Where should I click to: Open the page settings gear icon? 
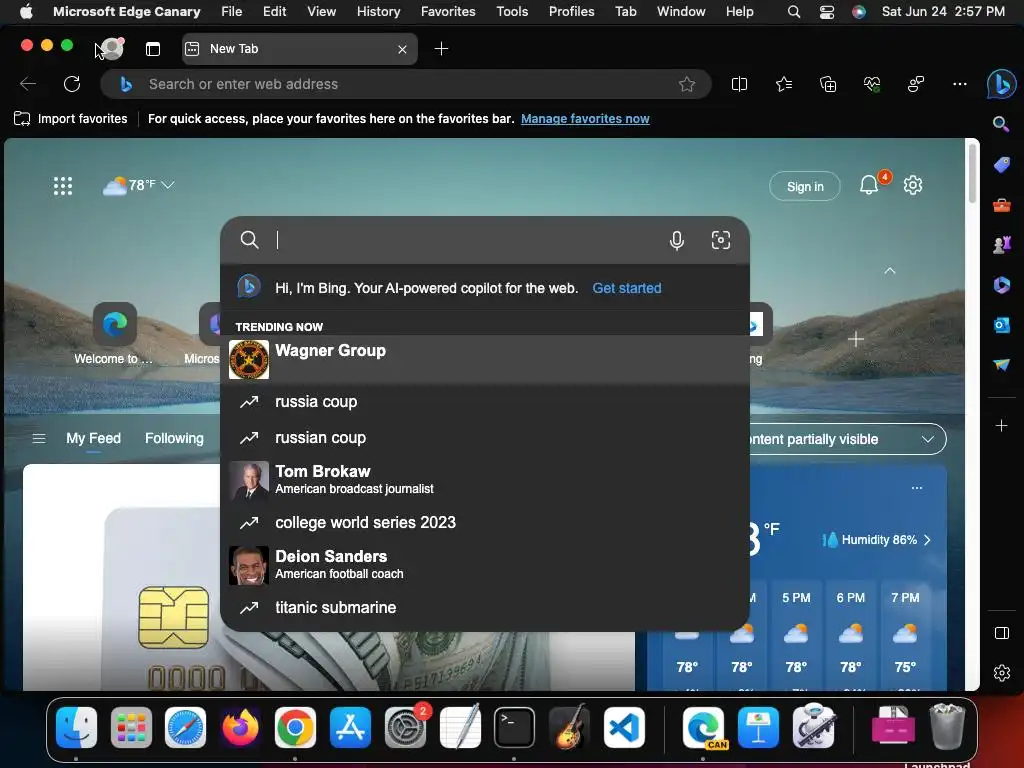tap(913, 185)
